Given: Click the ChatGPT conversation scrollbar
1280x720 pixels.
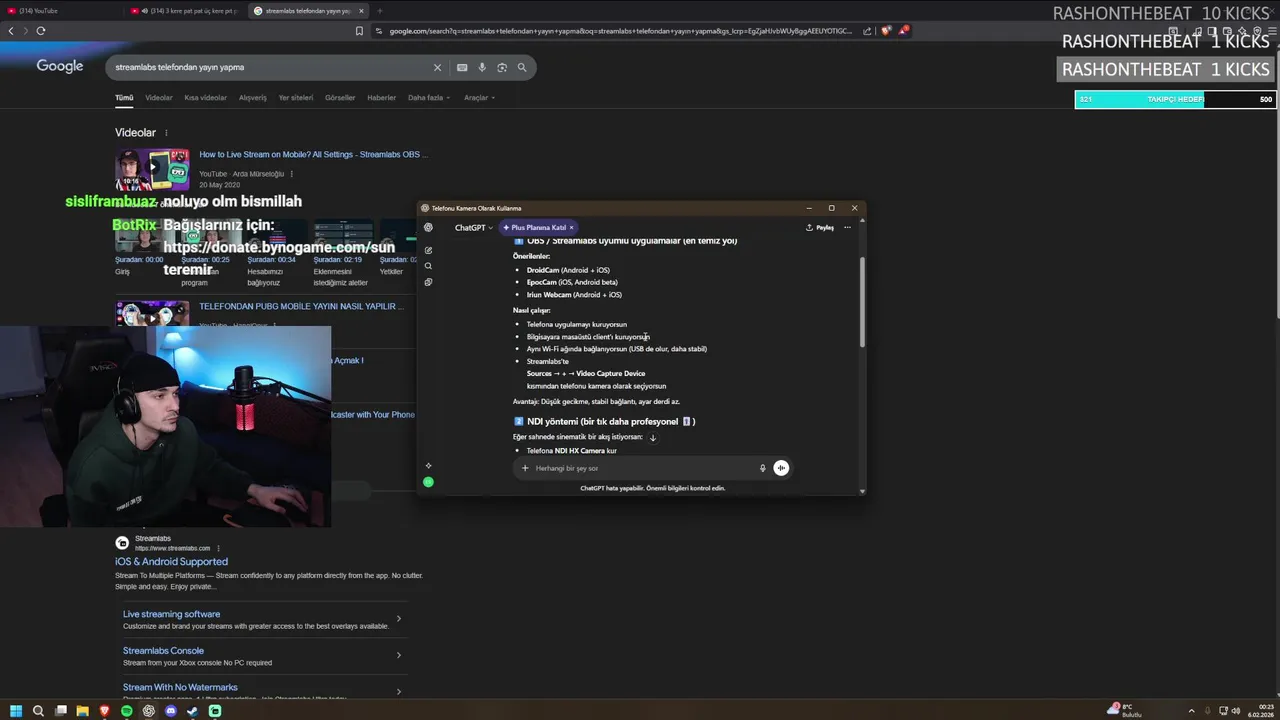Looking at the screenshot, I should 861,303.
